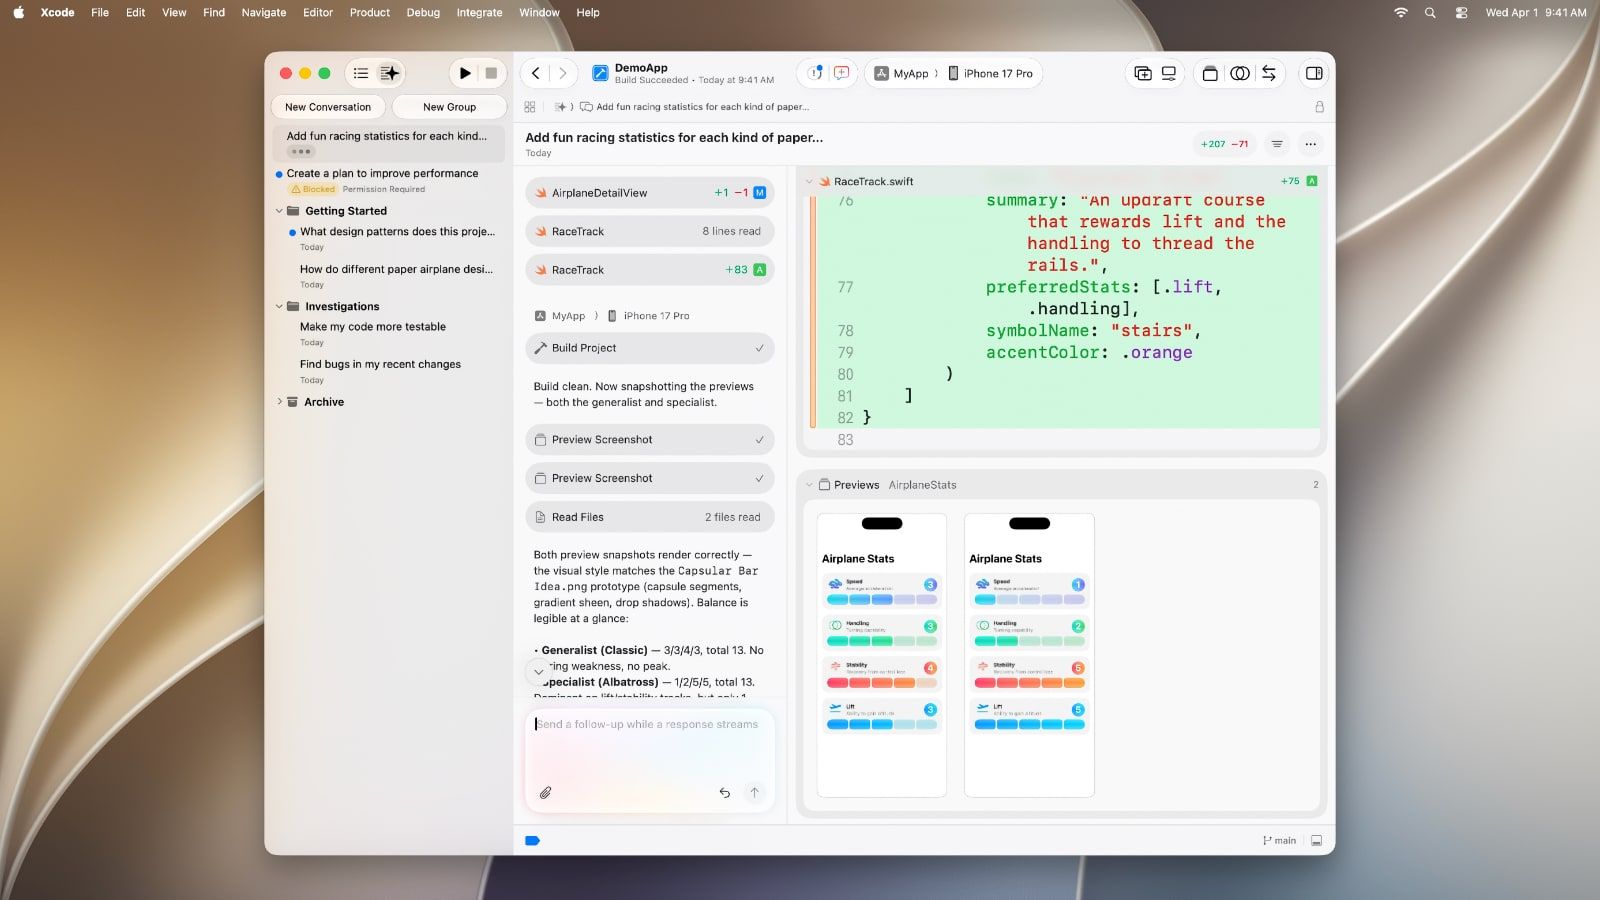Go forward with the right chevron

[x=563, y=73]
